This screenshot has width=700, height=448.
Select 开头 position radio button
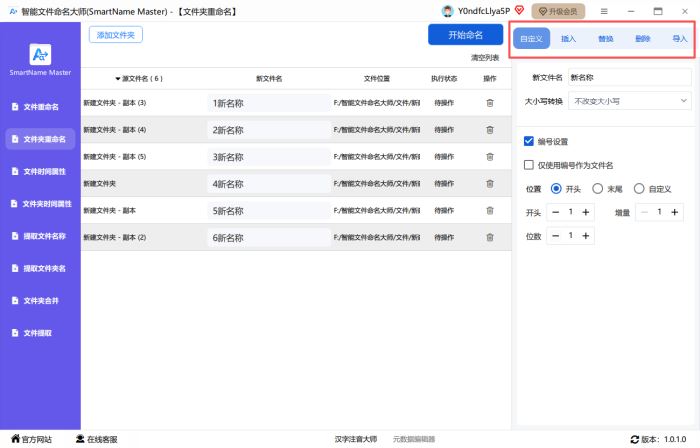coord(556,189)
